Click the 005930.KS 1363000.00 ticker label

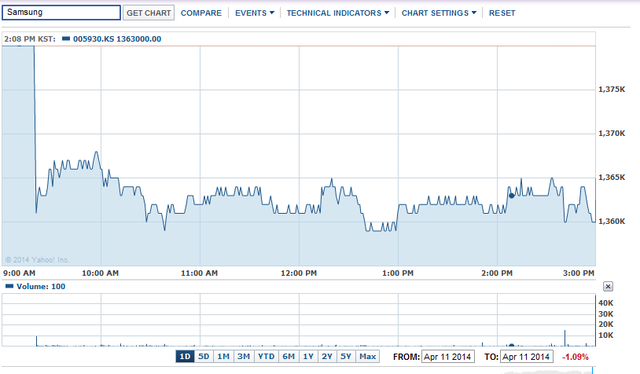[x=117, y=39]
